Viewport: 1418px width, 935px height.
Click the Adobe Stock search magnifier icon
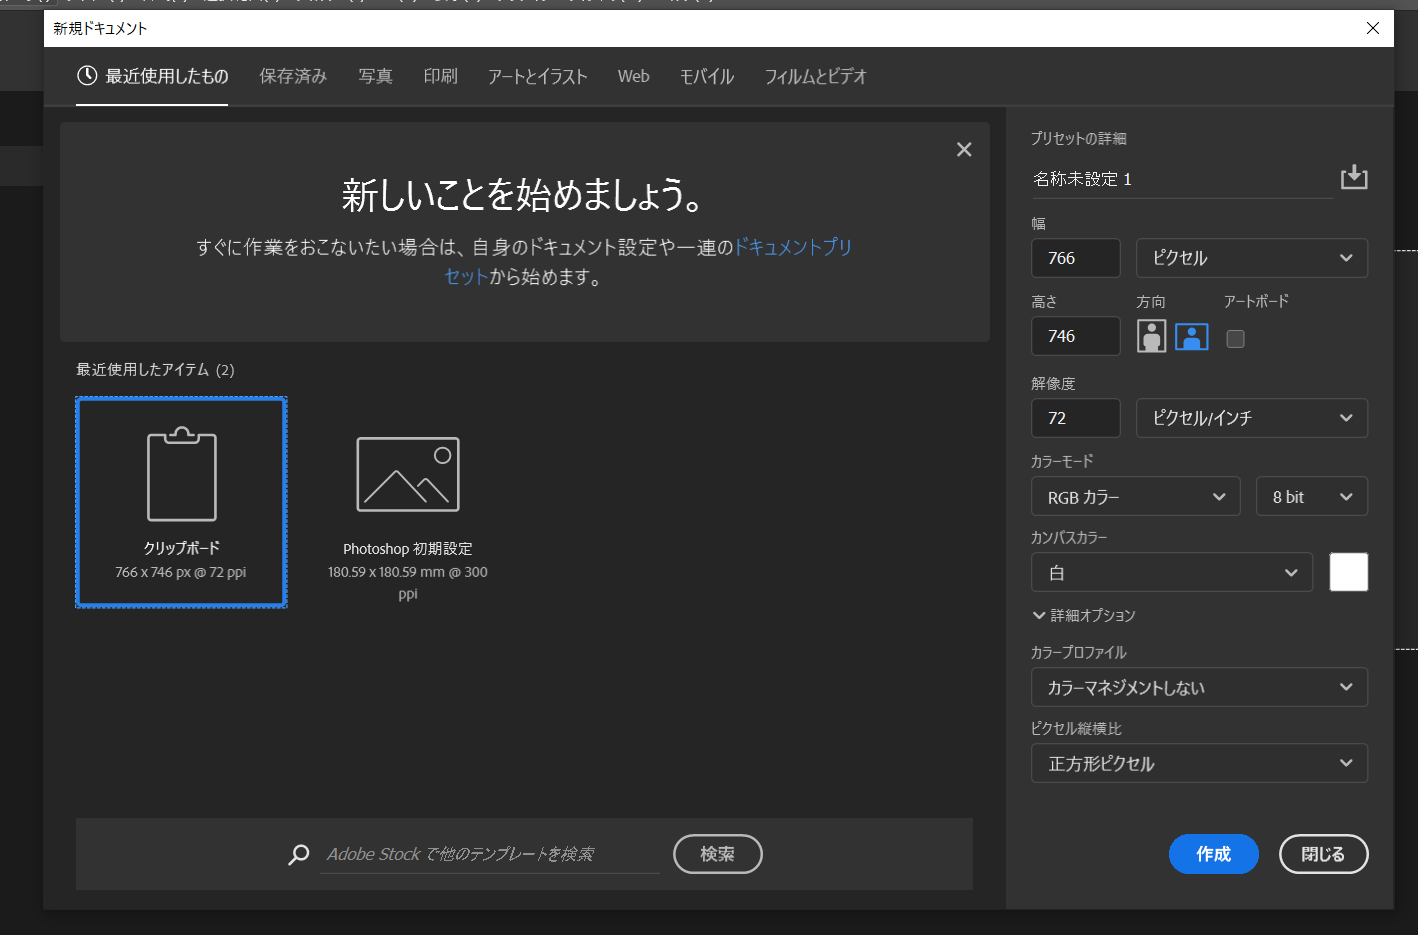[x=299, y=854]
